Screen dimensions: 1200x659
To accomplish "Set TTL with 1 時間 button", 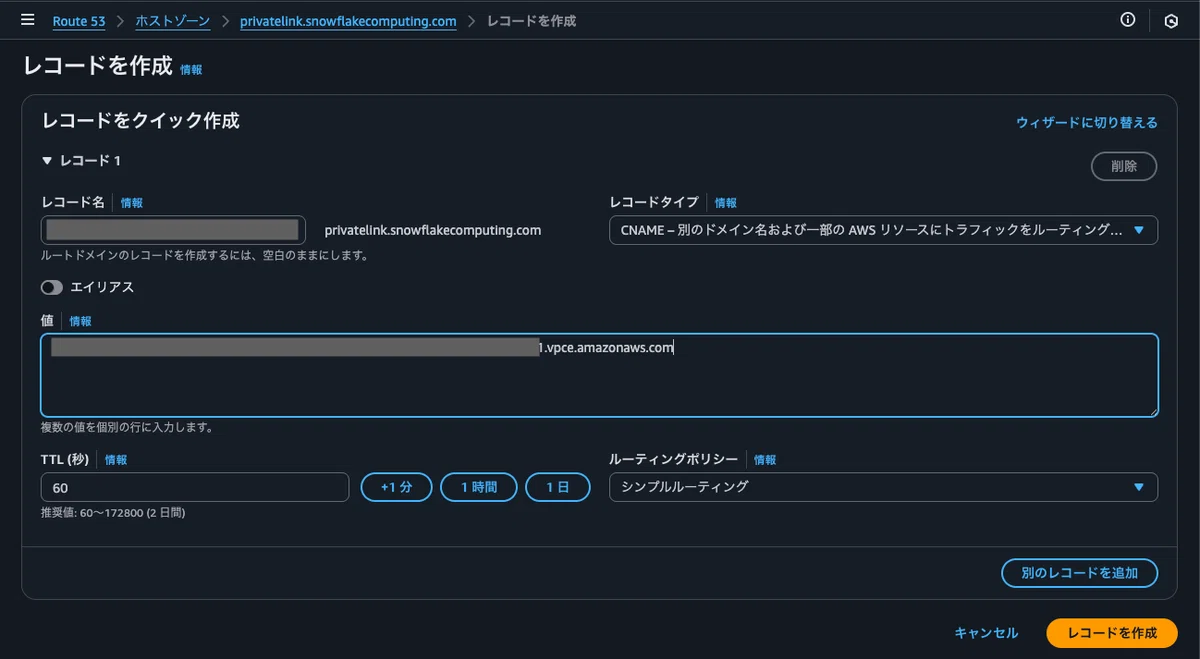I will (x=479, y=487).
